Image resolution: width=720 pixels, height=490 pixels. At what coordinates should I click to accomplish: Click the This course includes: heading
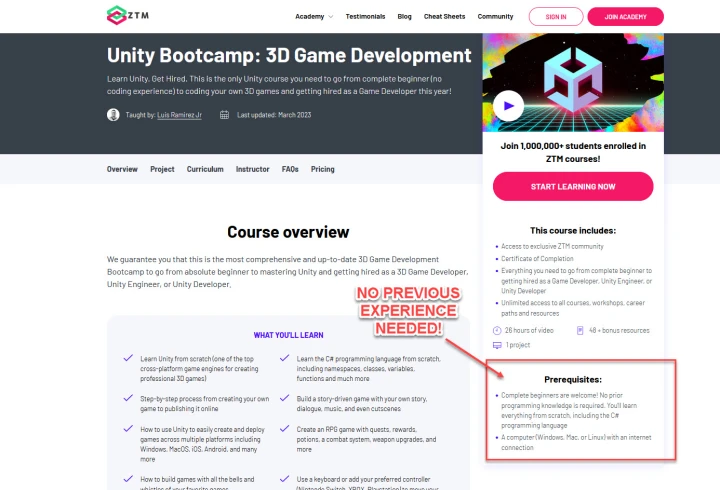pos(573,231)
